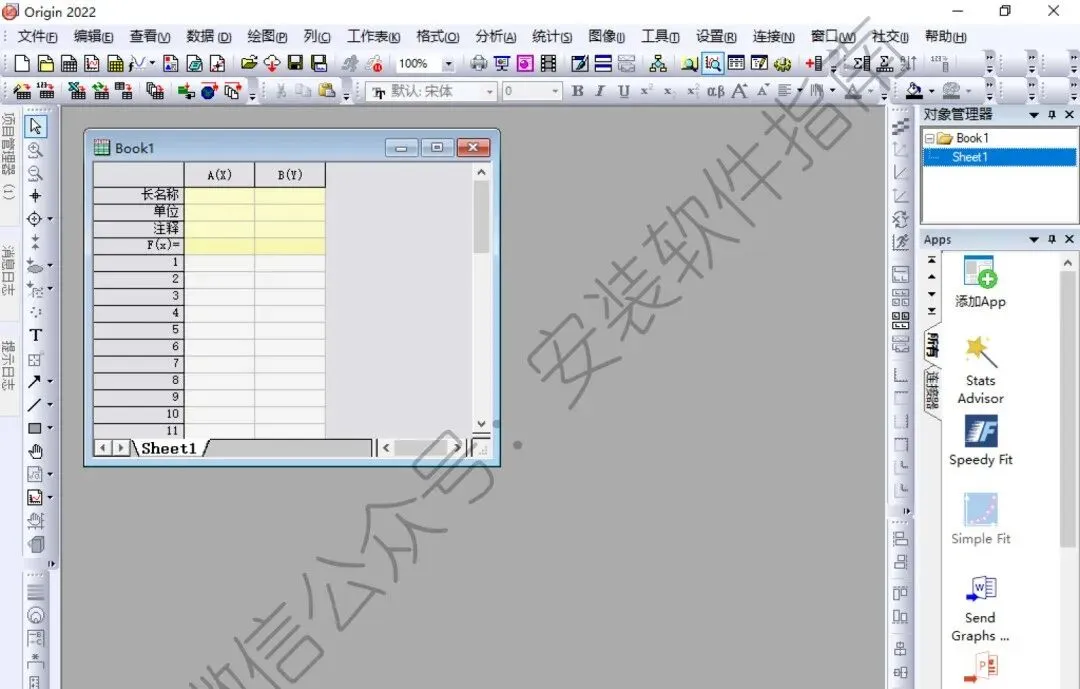
Task: Click Book1 scroll down arrow
Action: pyautogui.click(x=481, y=424)
